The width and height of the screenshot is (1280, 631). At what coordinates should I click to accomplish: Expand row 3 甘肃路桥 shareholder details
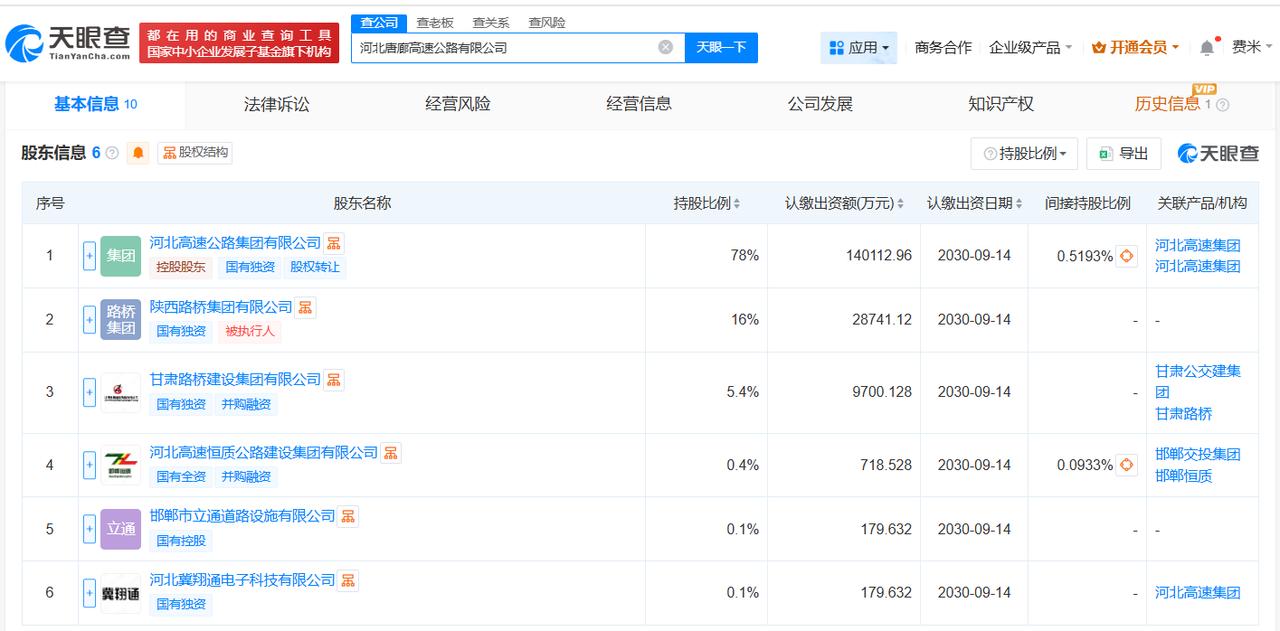coord(89,392)
